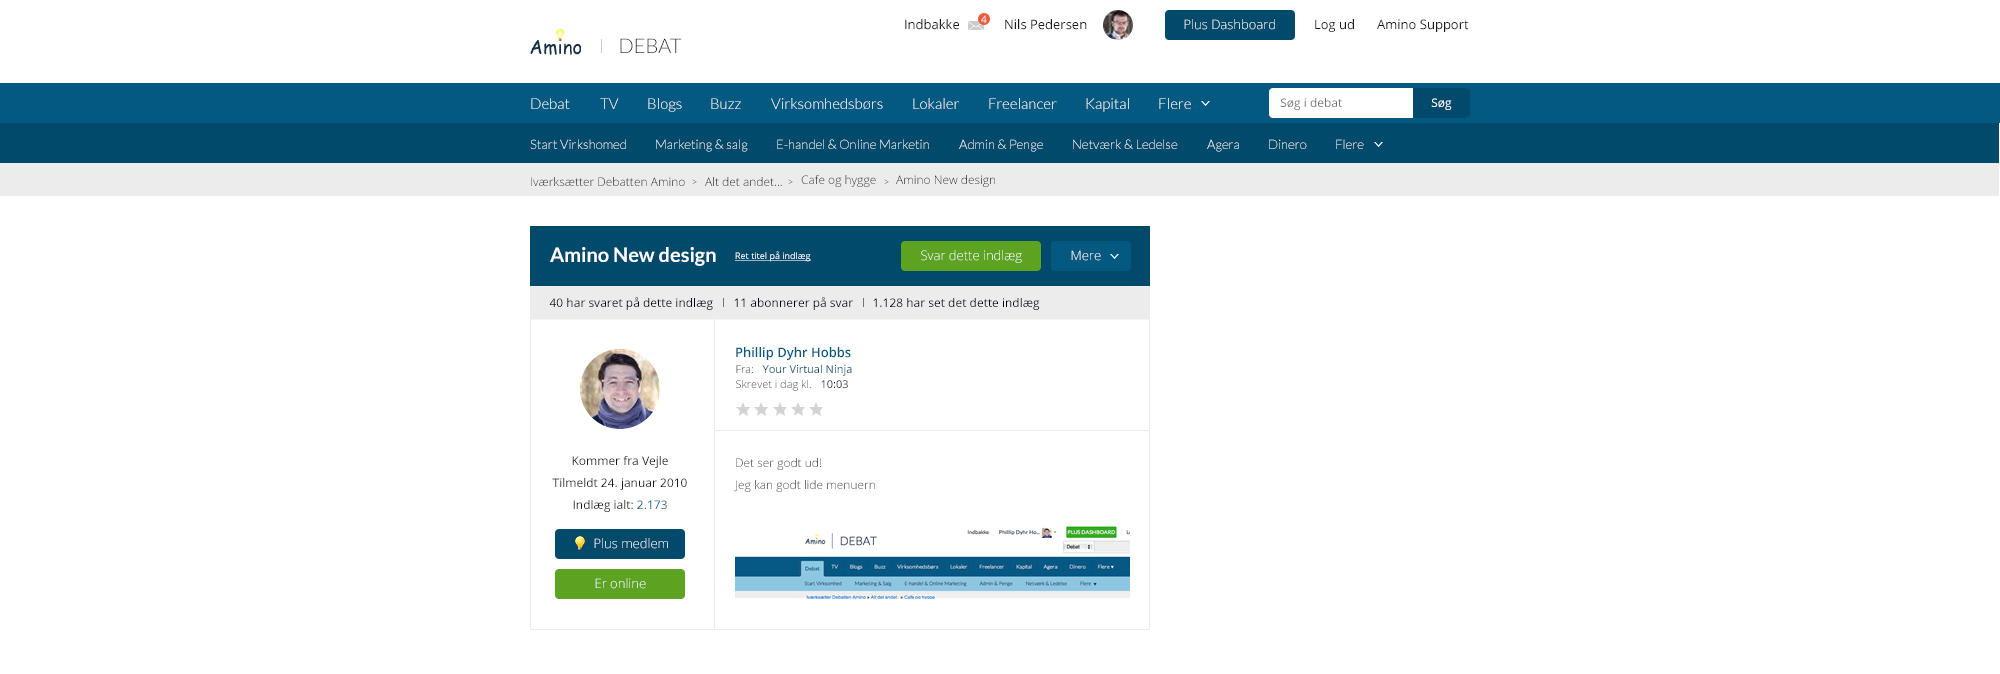
Task: Open the Freelancer section
Action: 1022,104
